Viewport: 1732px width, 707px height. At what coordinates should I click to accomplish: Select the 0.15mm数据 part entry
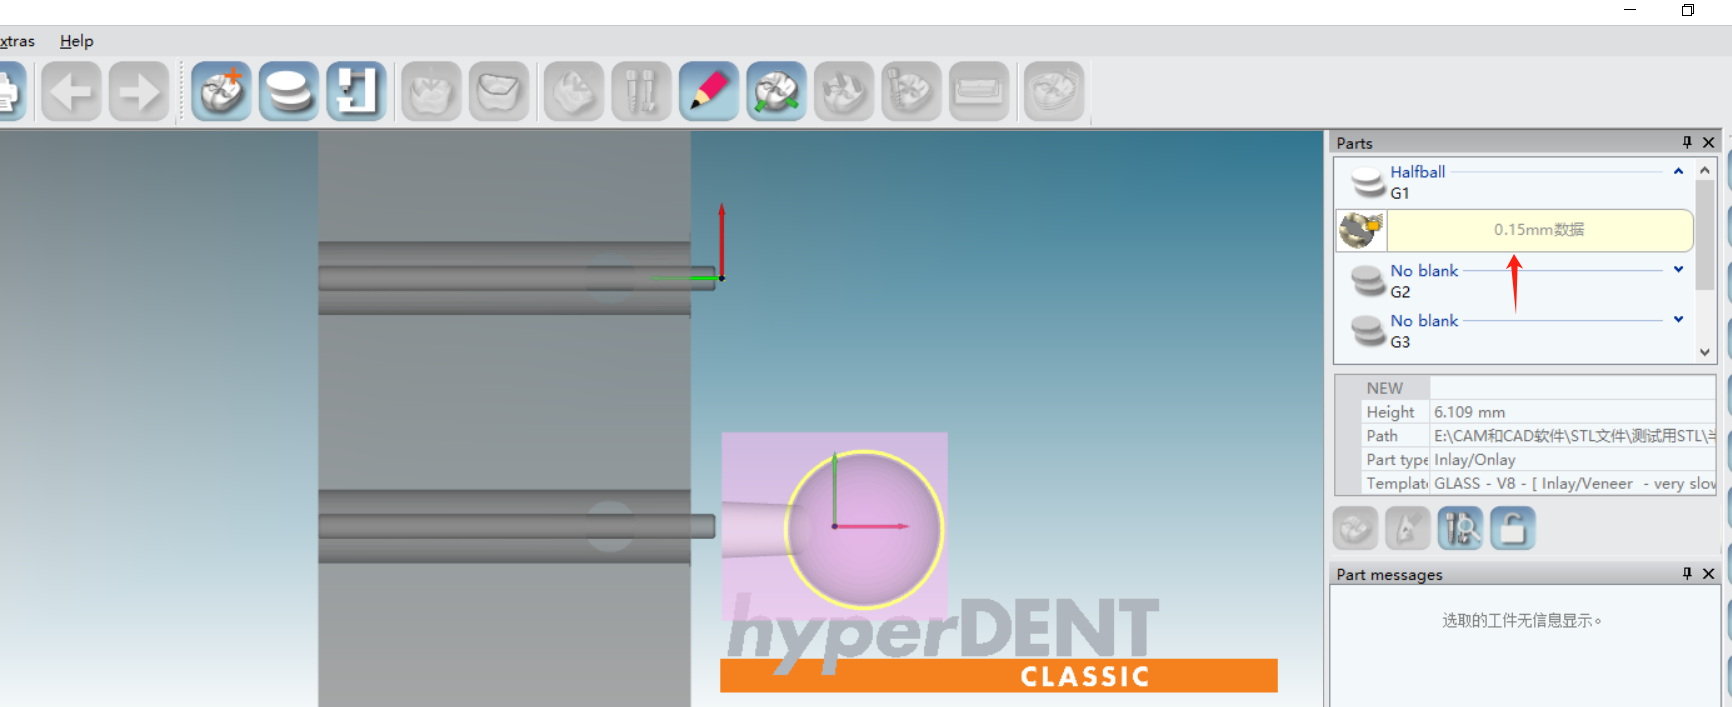pos(1538,230)
